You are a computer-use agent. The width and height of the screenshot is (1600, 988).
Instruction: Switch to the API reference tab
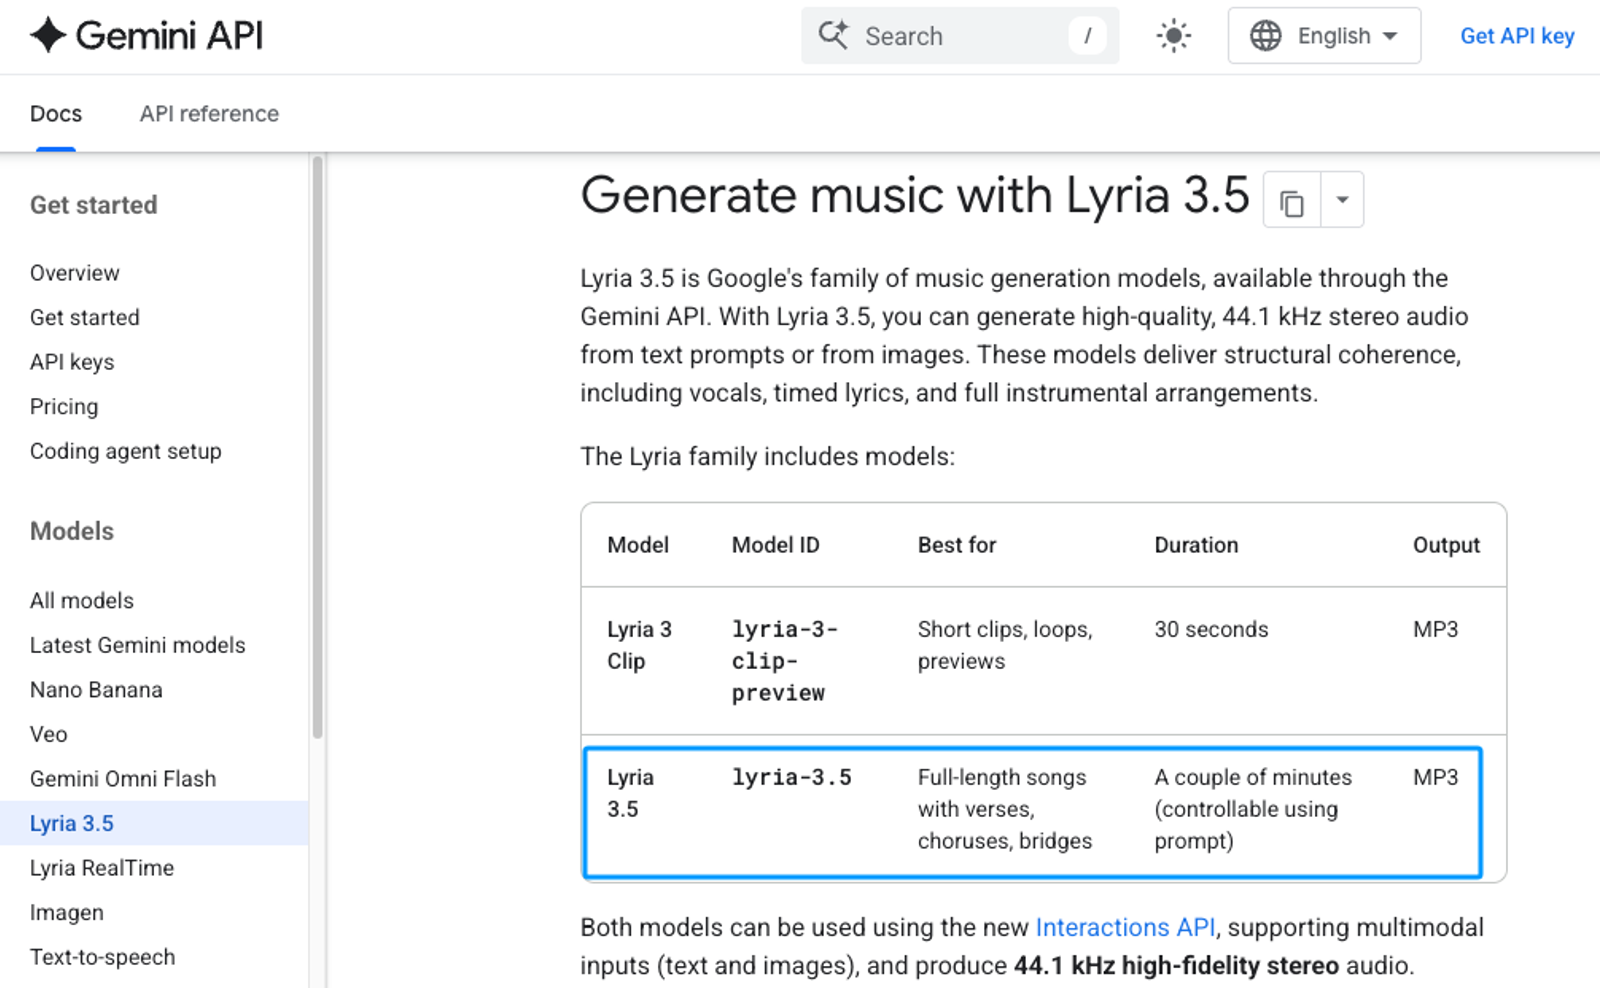[209, 114]
